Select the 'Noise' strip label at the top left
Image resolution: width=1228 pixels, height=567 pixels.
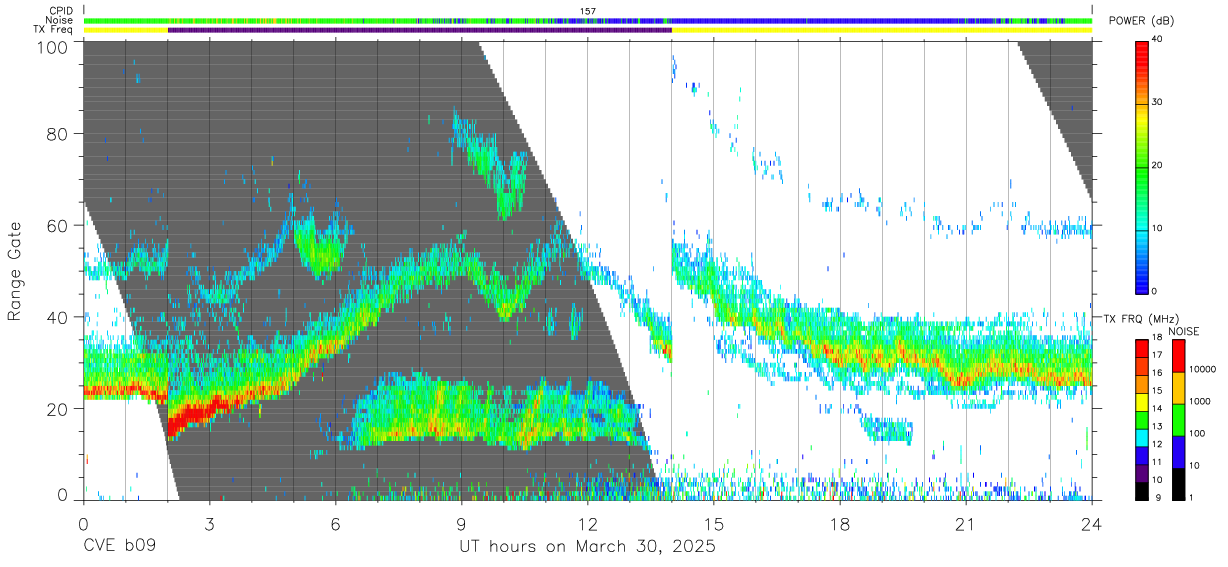(61, 20)
